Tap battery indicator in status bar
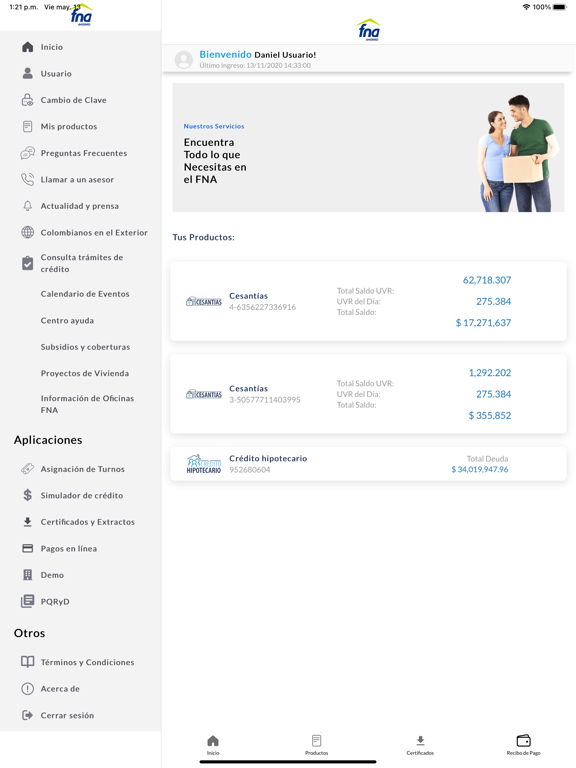Viewport: 576px width, 768px height. click(x=559, y=7)
